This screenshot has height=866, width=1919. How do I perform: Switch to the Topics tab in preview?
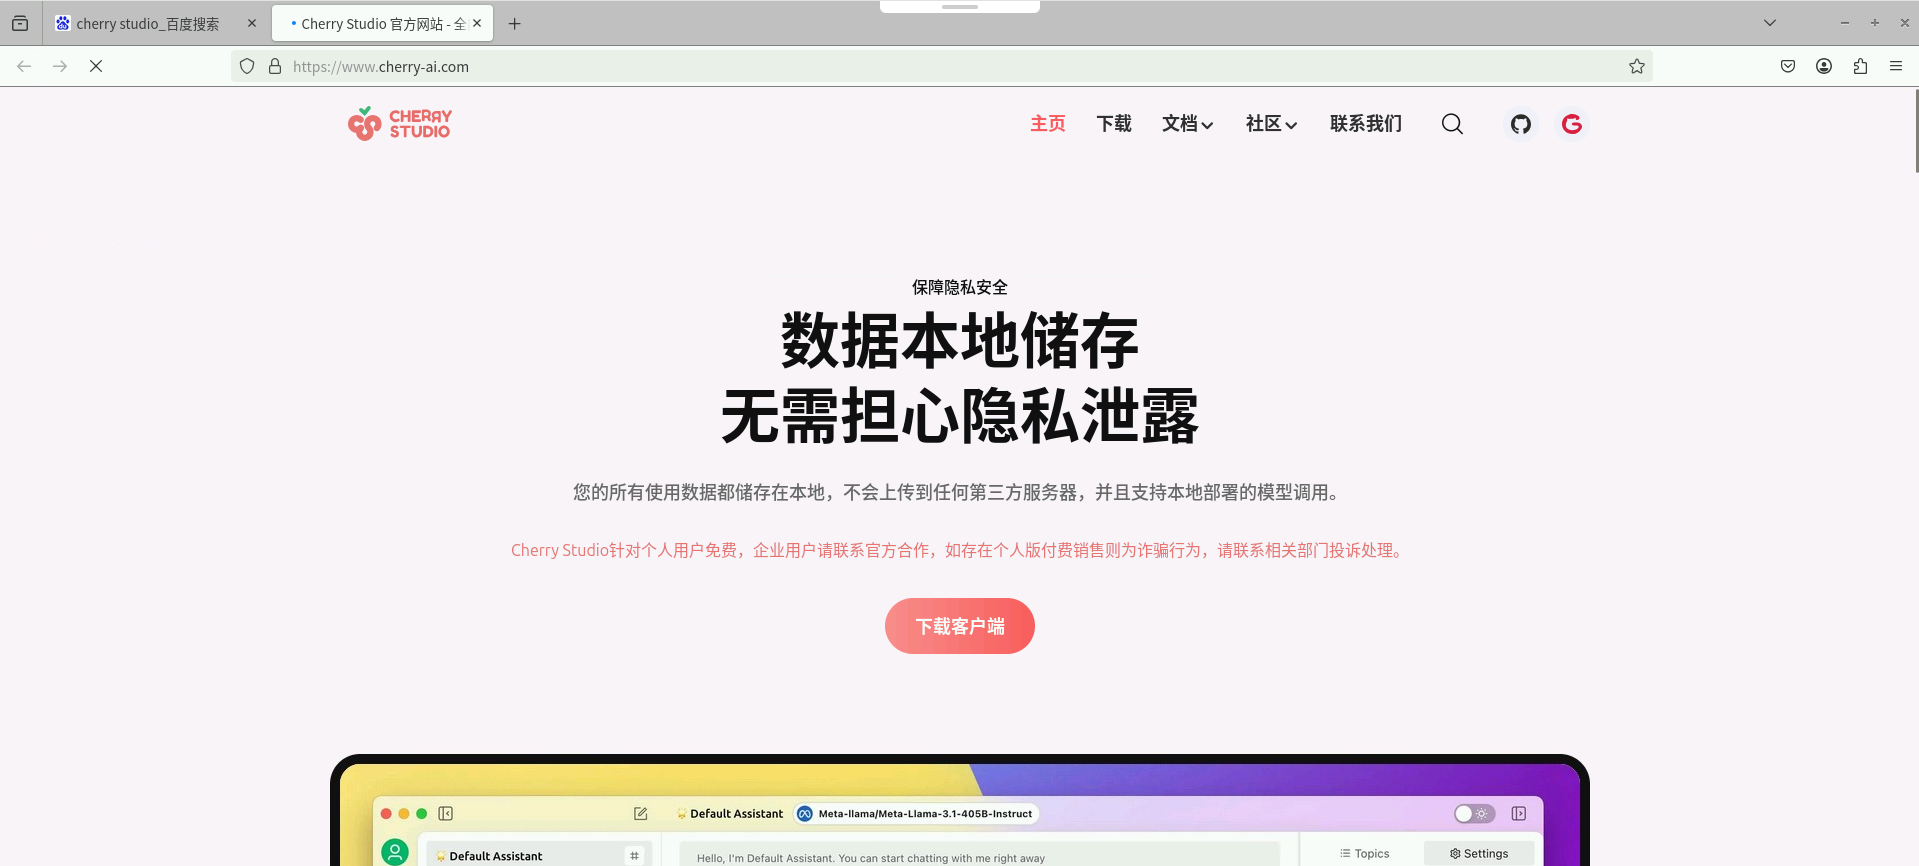click(x=1364, y=854)
